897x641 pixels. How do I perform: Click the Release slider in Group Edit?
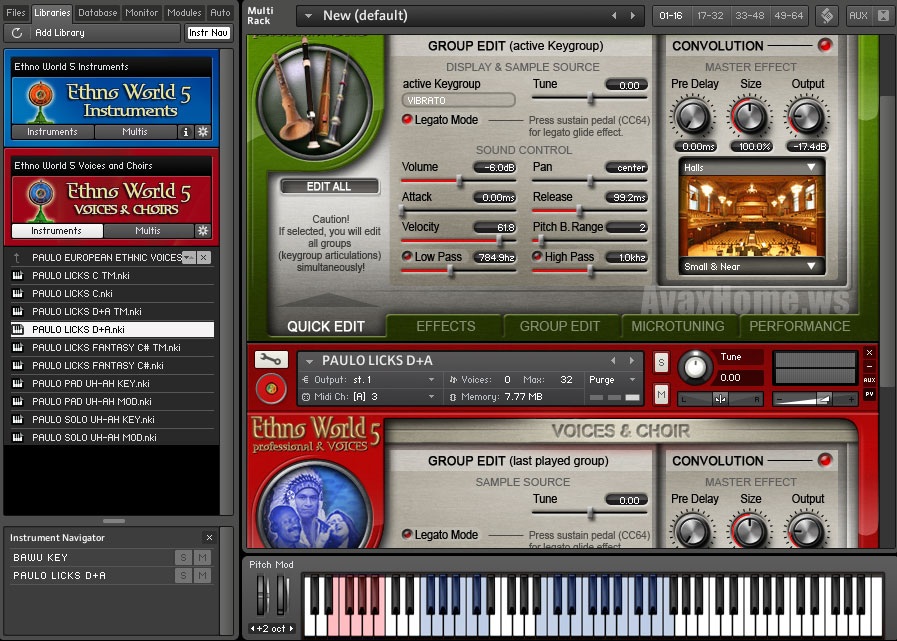tap(589, 211)
